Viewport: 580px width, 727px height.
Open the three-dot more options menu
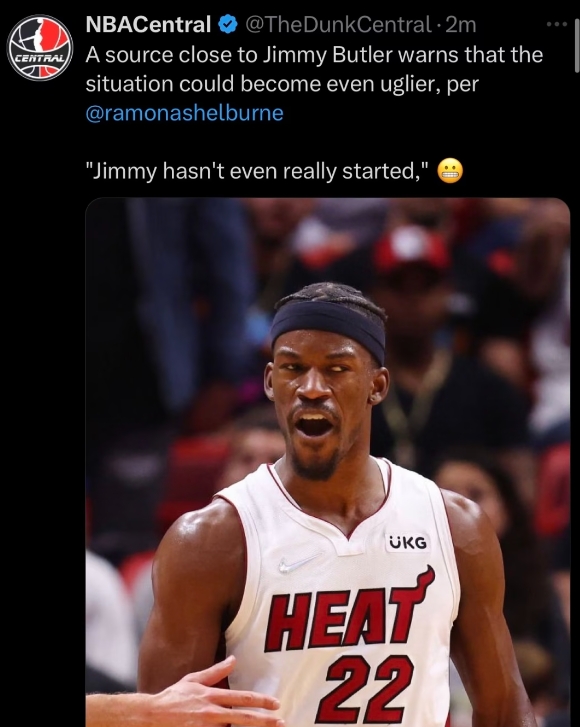pyautogui.click(x=557, y=24)
